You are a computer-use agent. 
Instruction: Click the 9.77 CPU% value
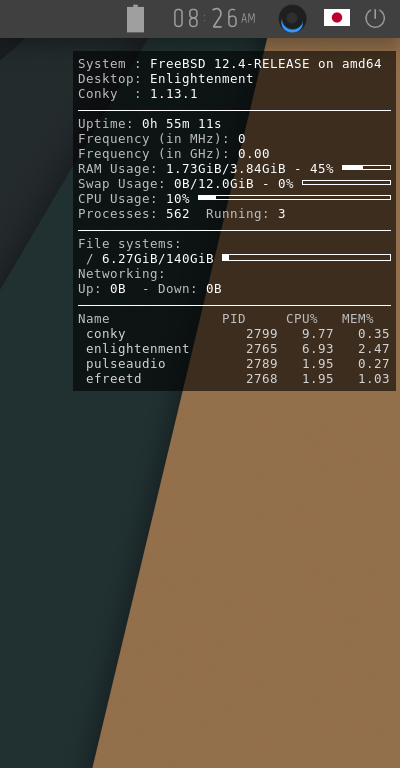318,334
